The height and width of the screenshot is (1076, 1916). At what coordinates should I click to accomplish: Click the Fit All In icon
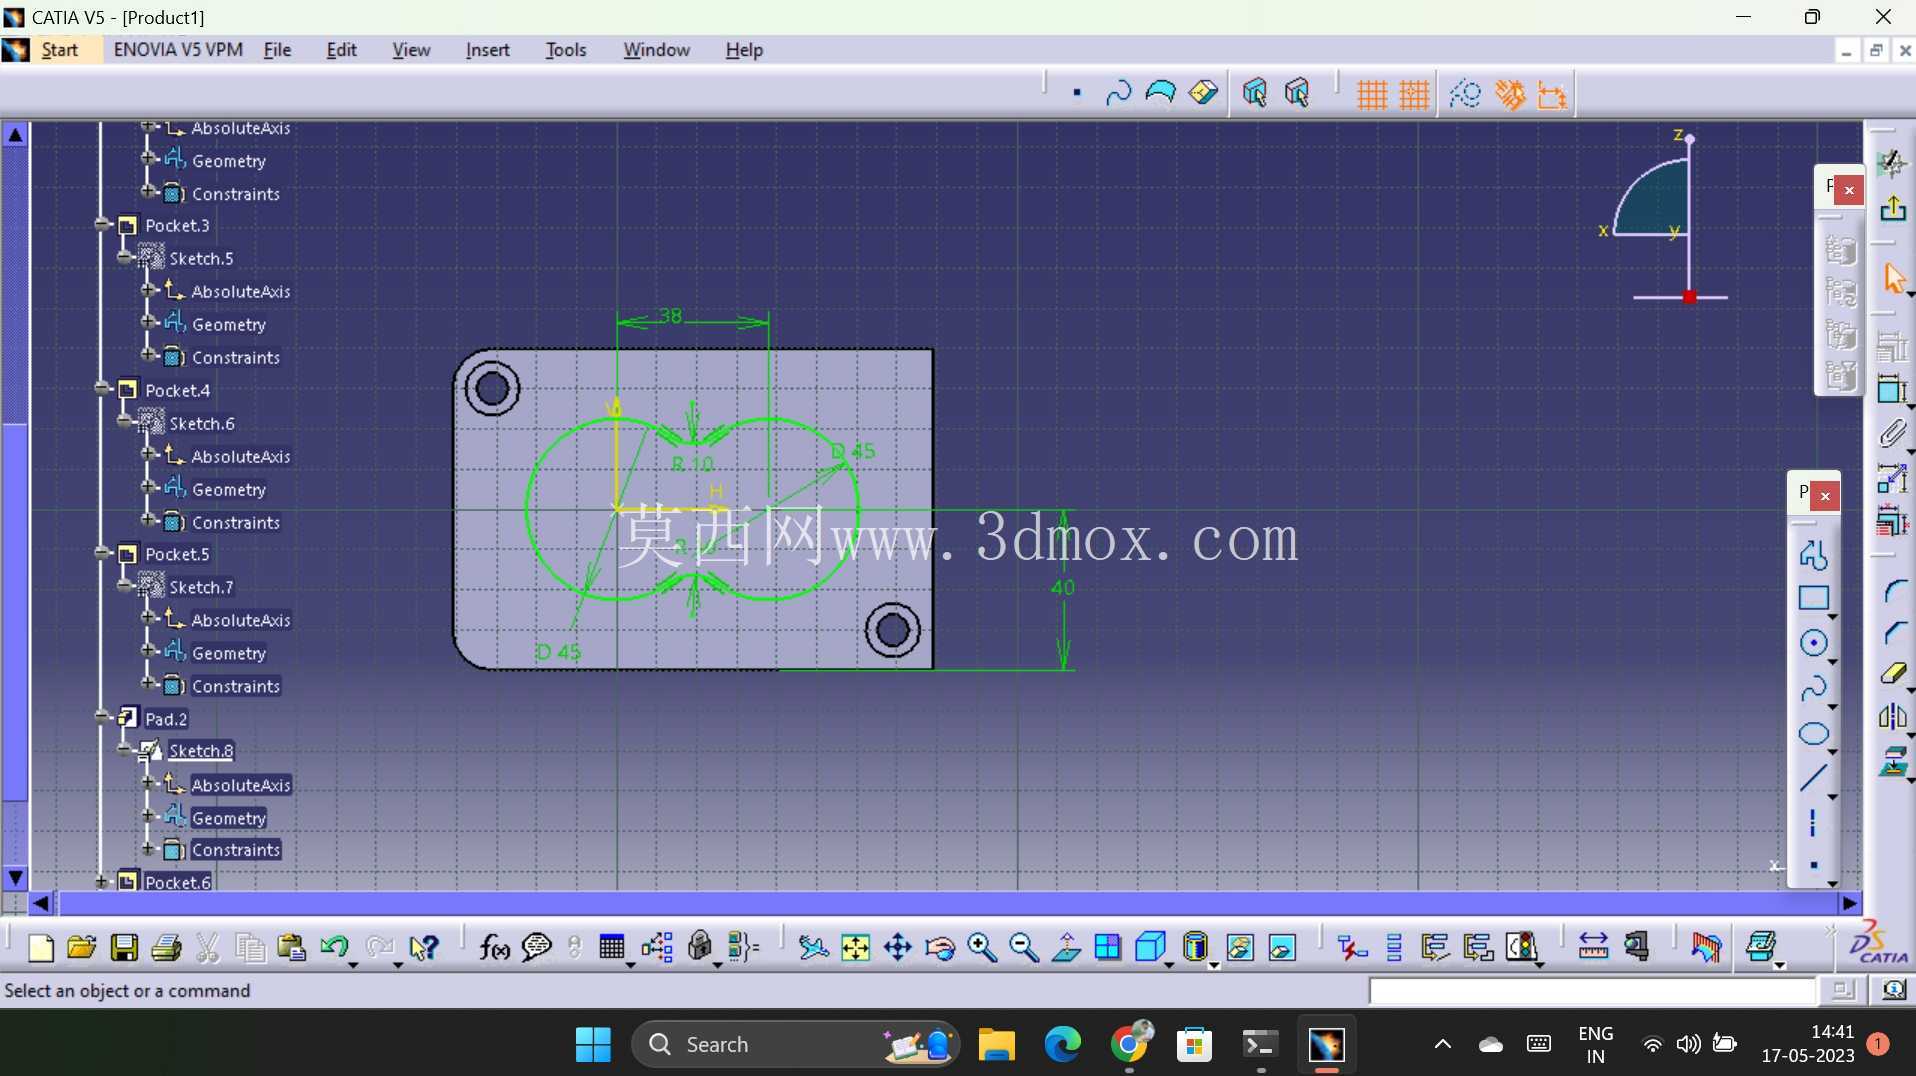click(856, 947)
